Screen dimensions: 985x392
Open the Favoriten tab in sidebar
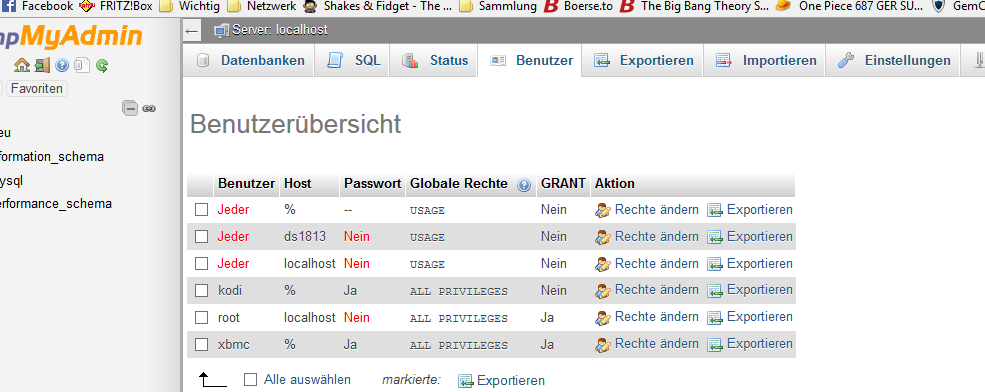tap(36, 89)
